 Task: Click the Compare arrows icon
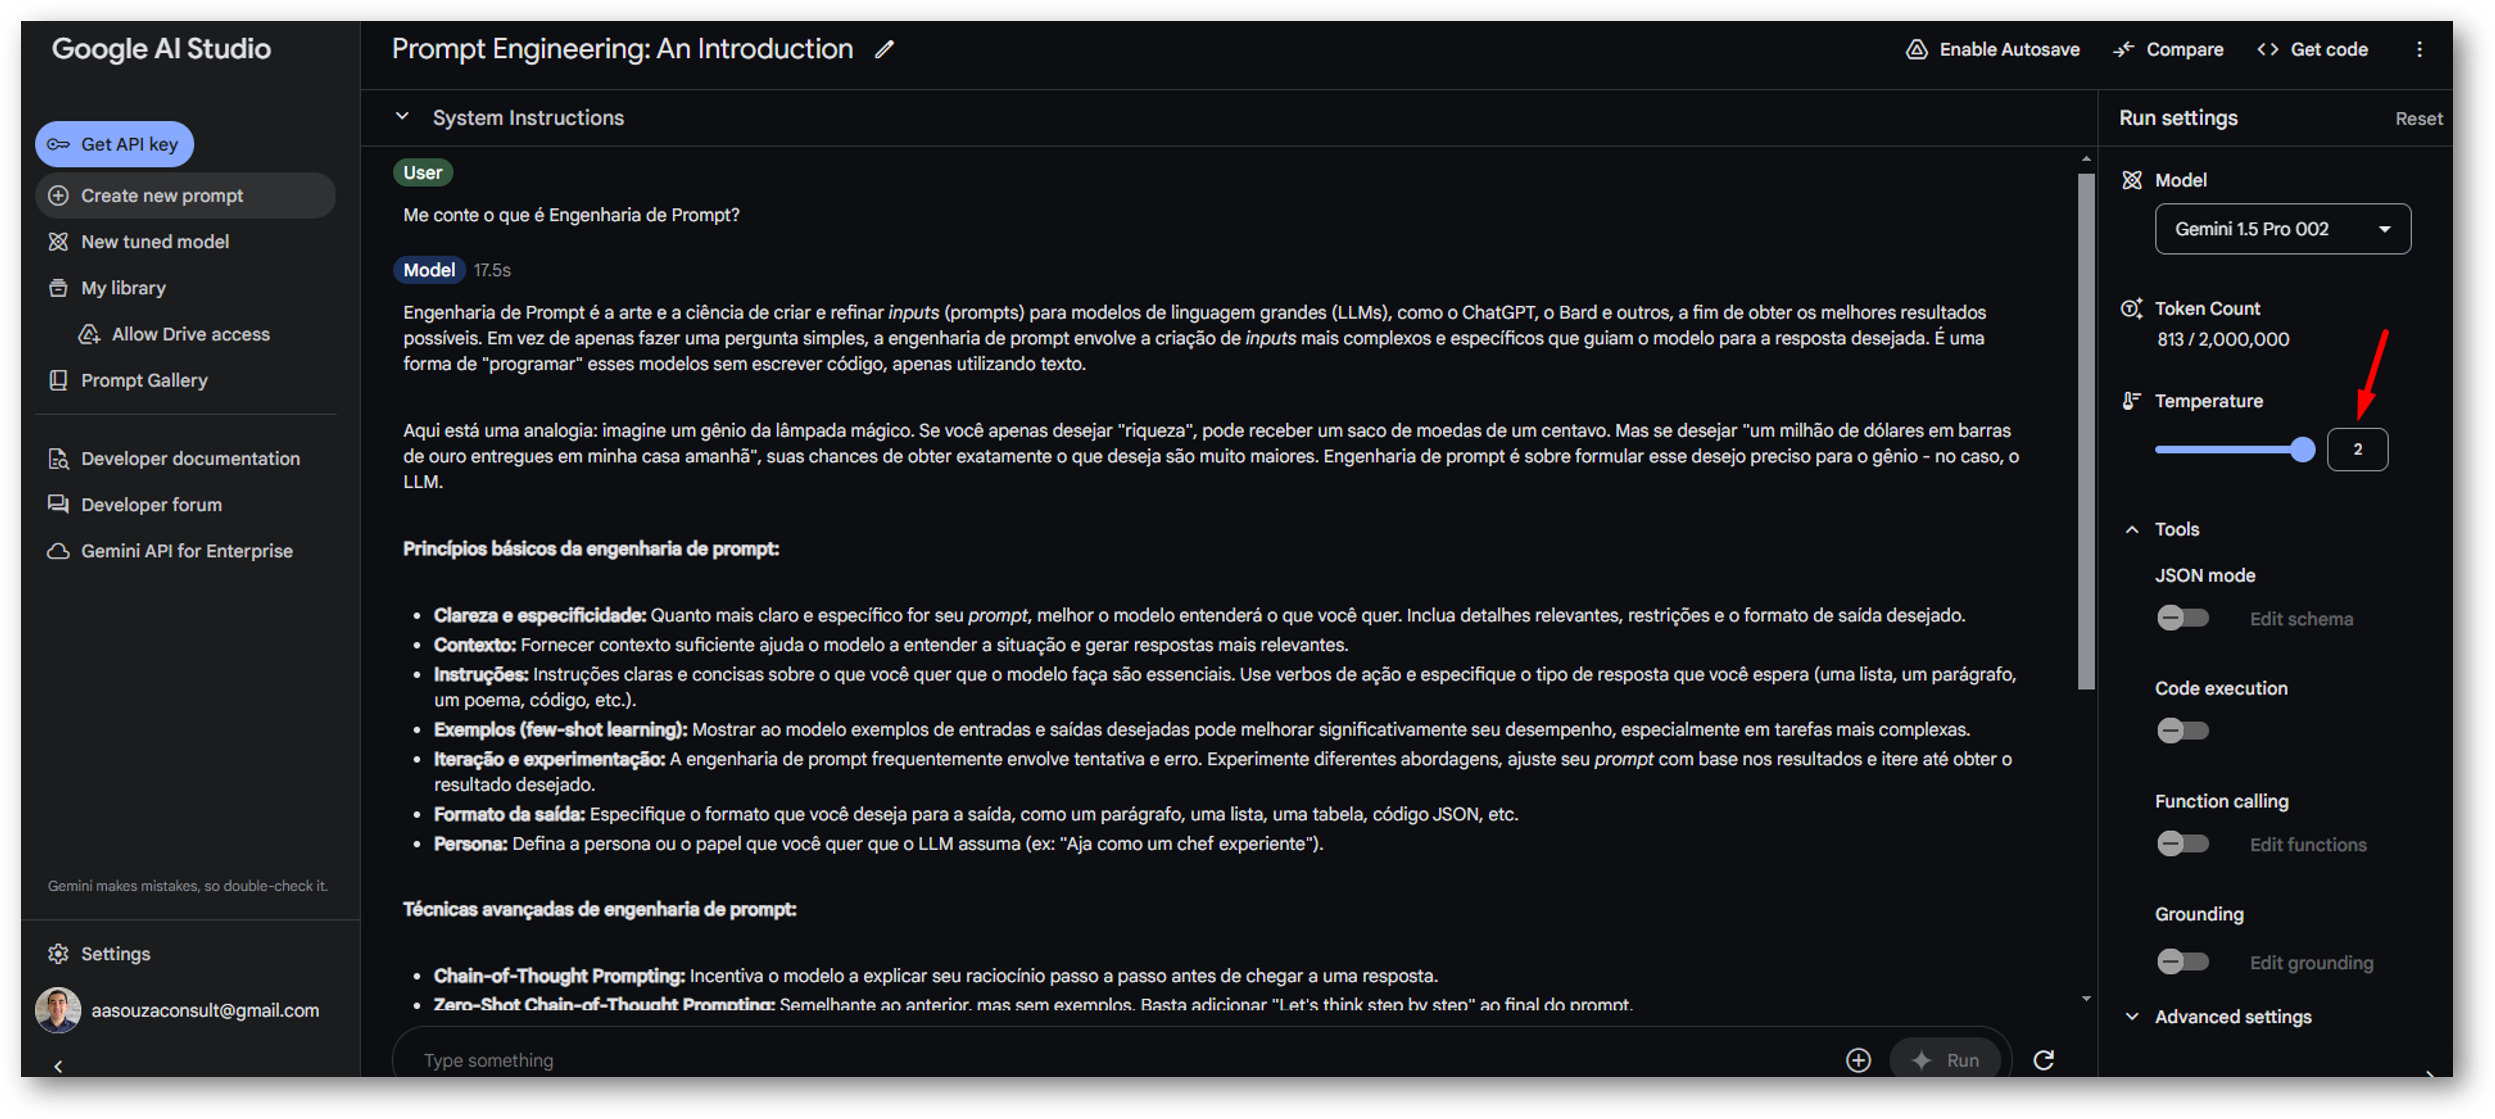[2124, 50]
